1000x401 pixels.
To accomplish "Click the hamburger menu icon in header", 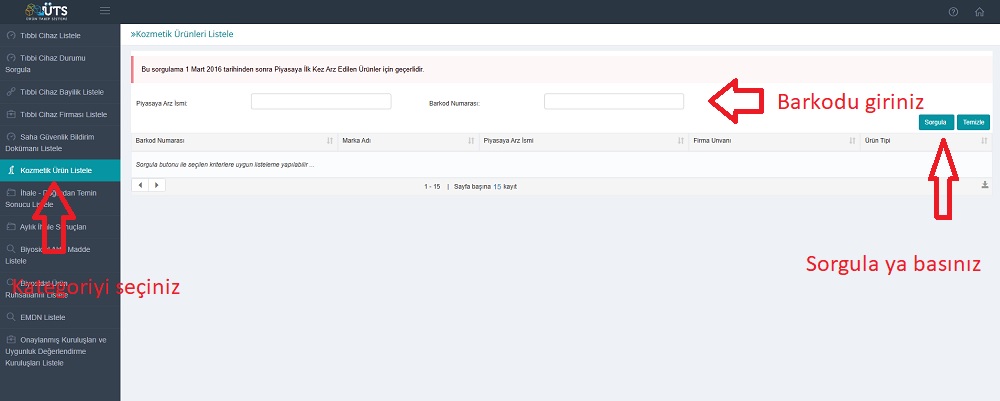I will tap(105, 11).
